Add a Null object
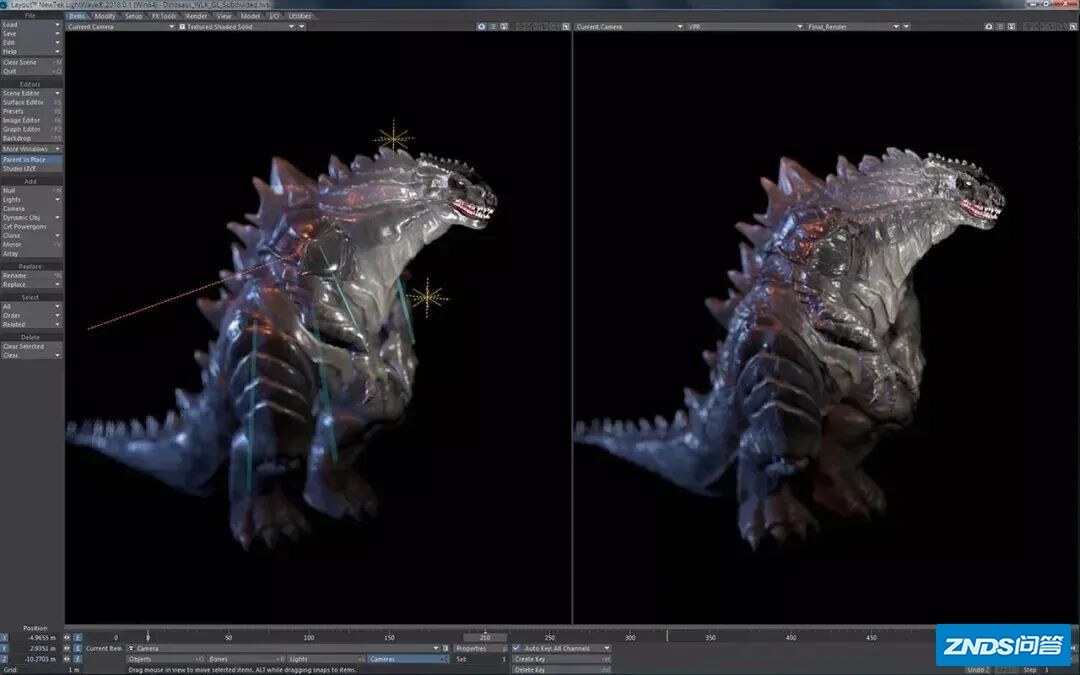Screen dimensions: 1080x675 pos(31,190)
